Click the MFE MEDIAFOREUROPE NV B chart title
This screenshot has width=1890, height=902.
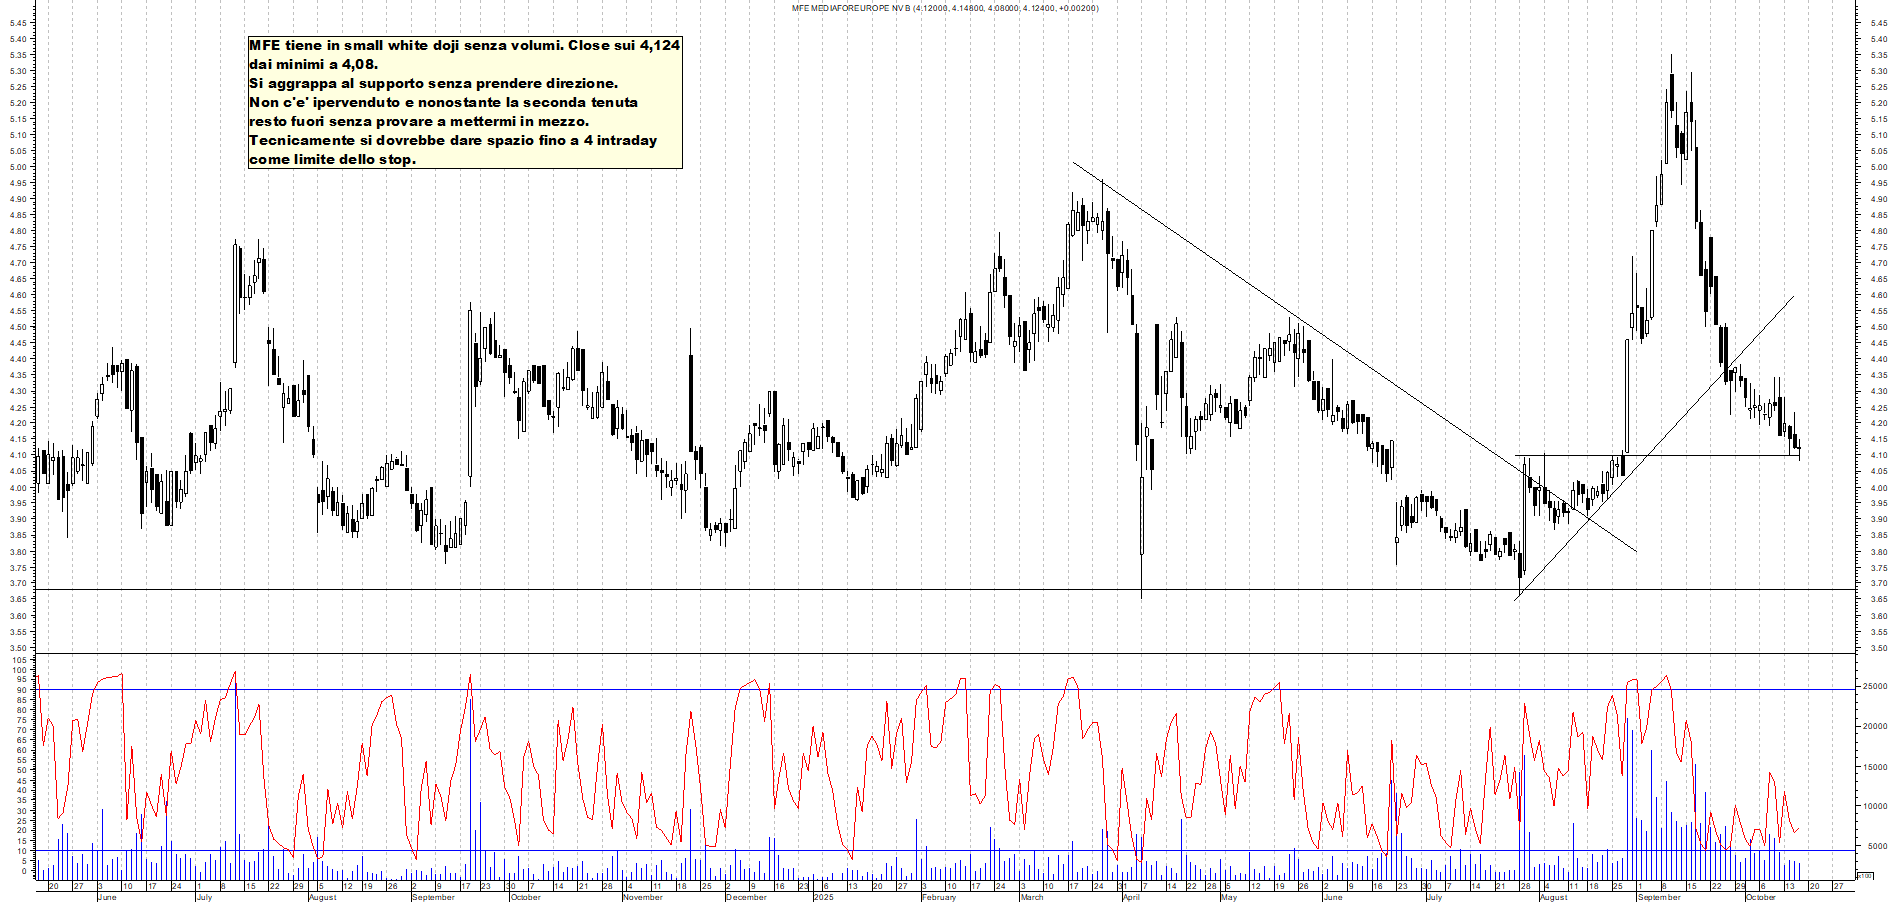(945, 8)
